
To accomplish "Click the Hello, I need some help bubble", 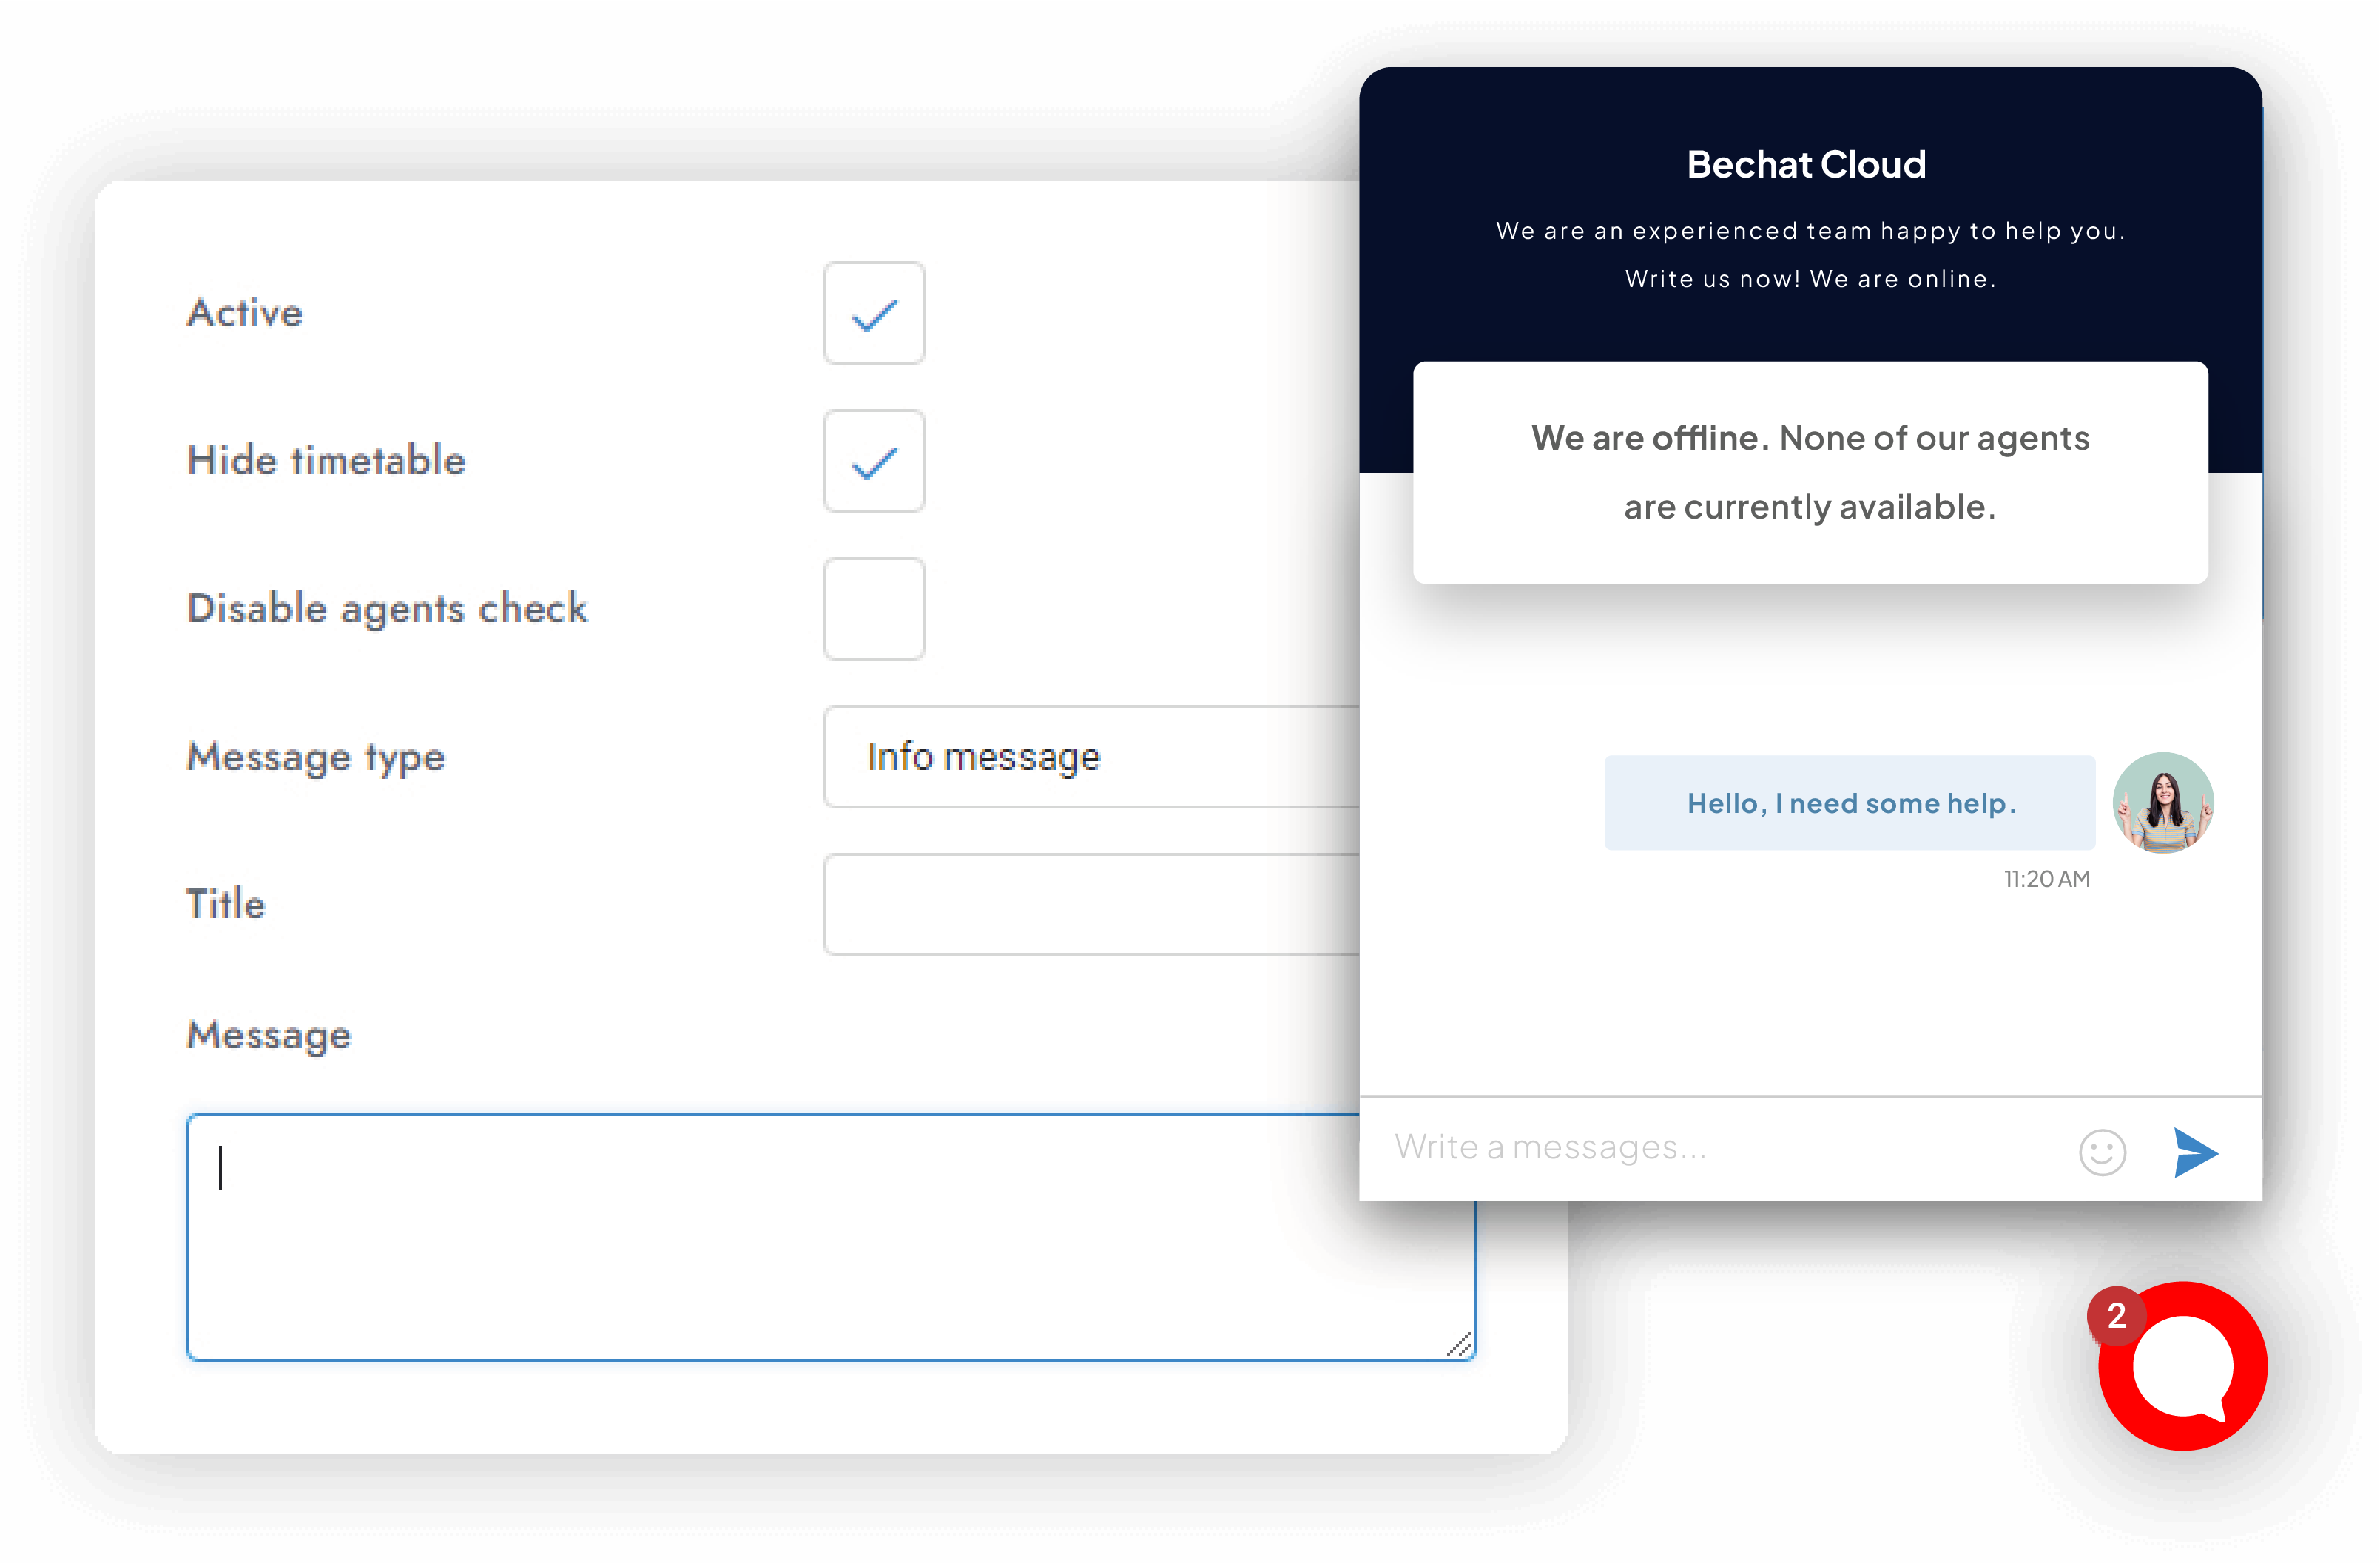I will 1850,803.
